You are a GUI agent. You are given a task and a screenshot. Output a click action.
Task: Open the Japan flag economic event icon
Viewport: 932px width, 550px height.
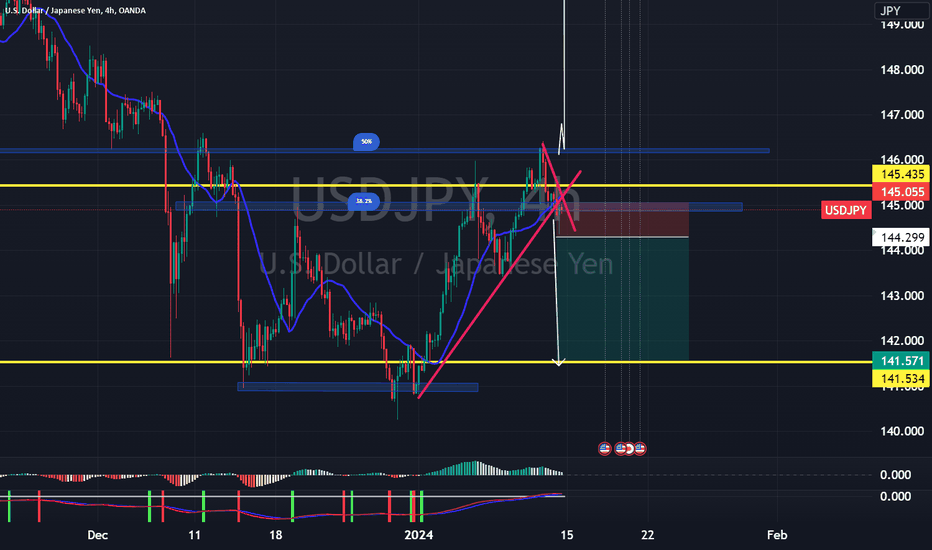(x=629, y=448)
